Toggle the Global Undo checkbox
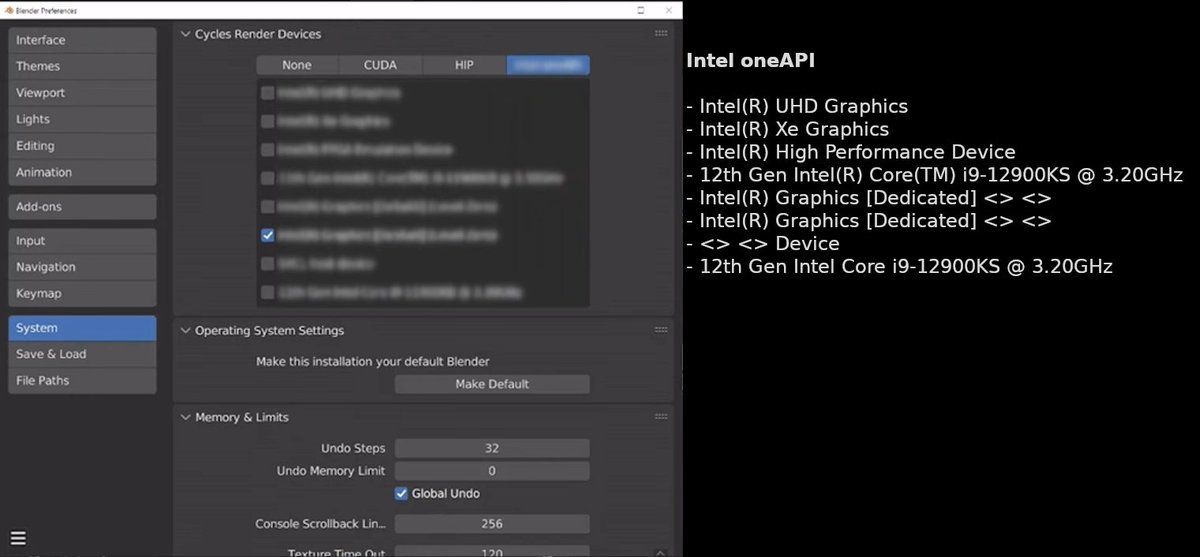The width and height of the screenshot is (1200, 557). pos(401,493)
